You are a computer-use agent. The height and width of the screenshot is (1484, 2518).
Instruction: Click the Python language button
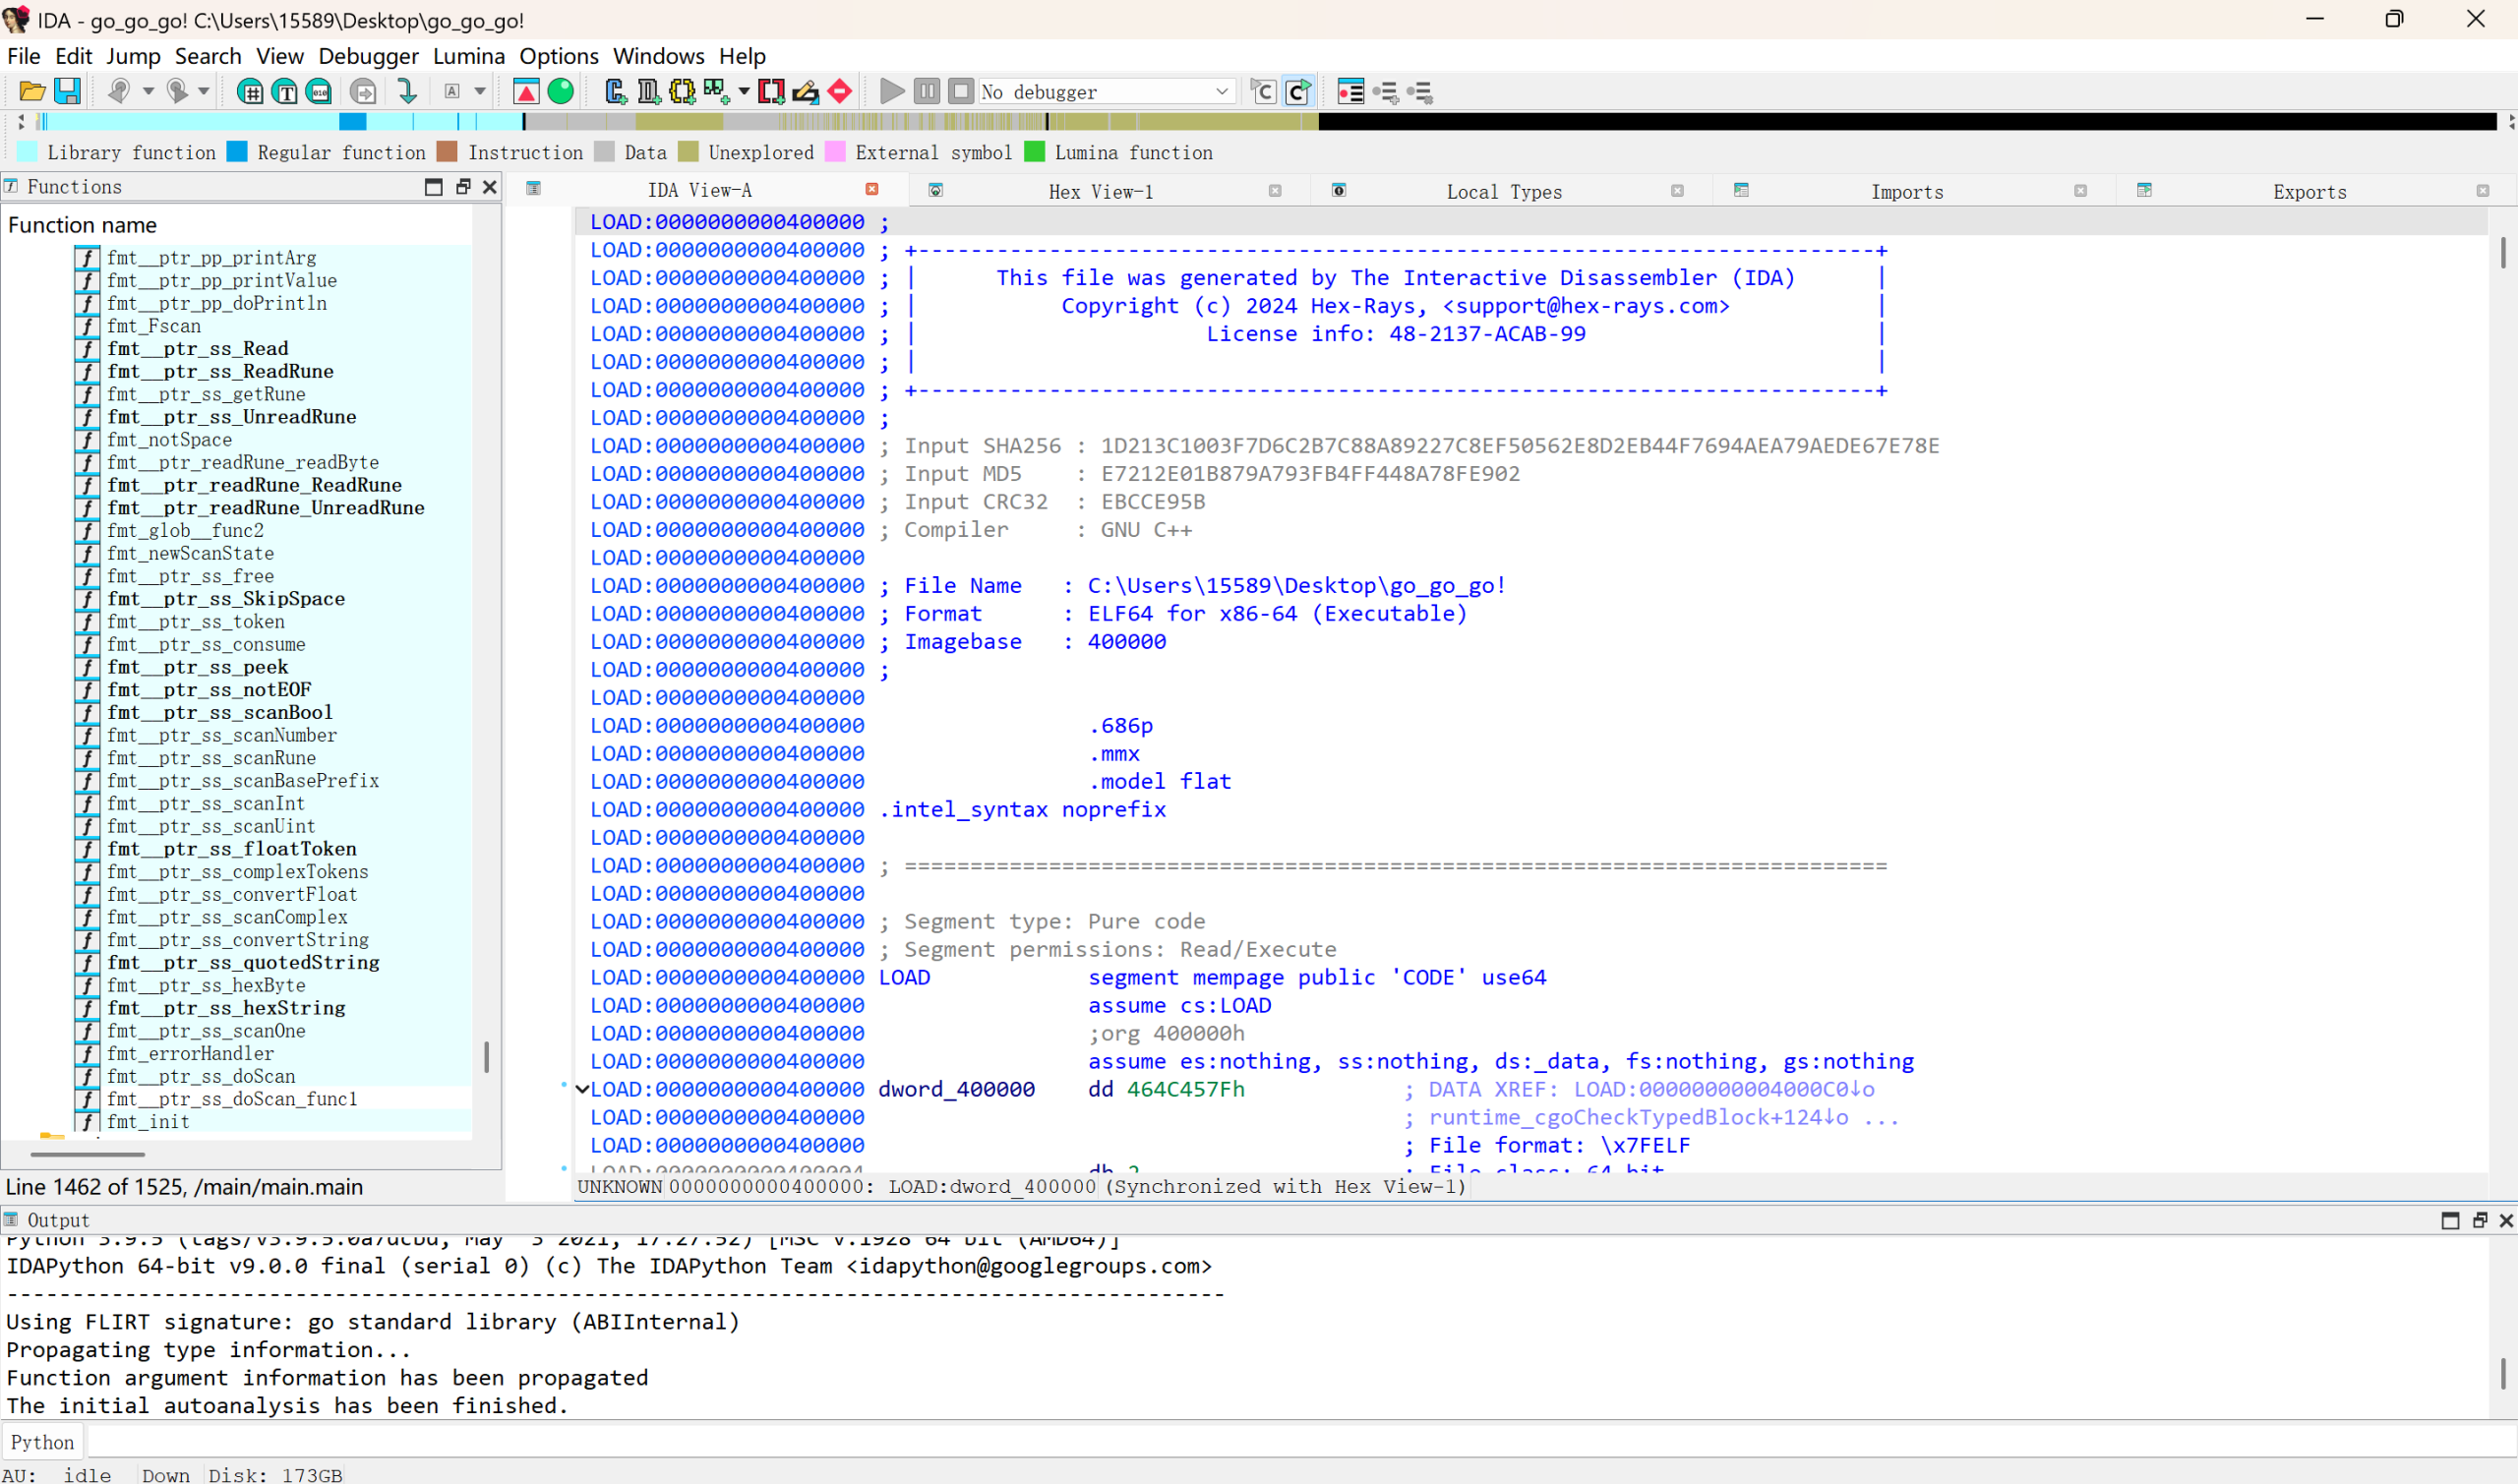click(x=42, y=1442)
